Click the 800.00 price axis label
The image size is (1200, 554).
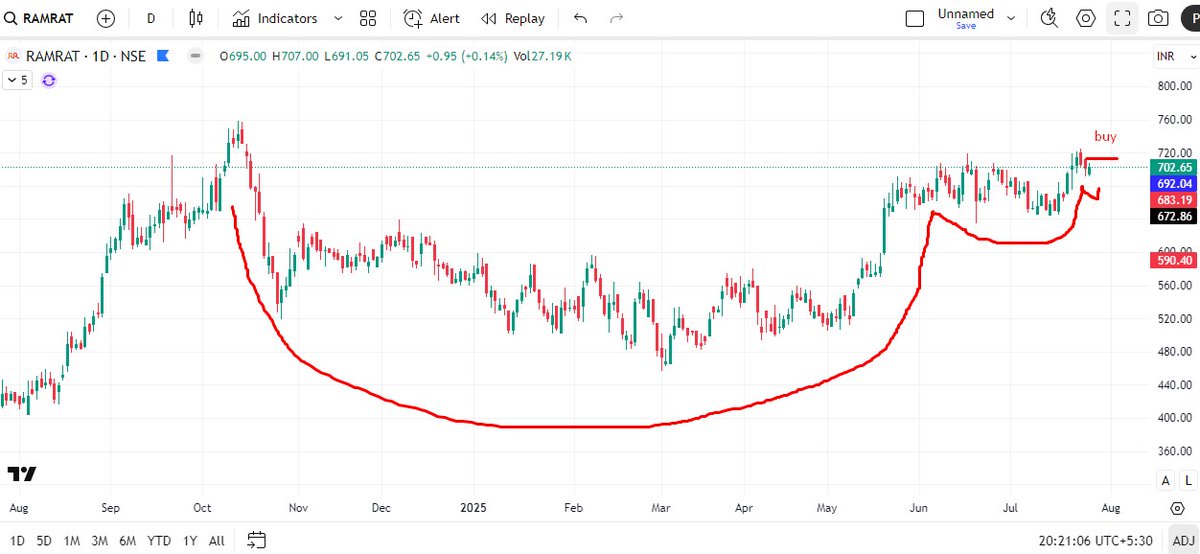coord(1173,86)
